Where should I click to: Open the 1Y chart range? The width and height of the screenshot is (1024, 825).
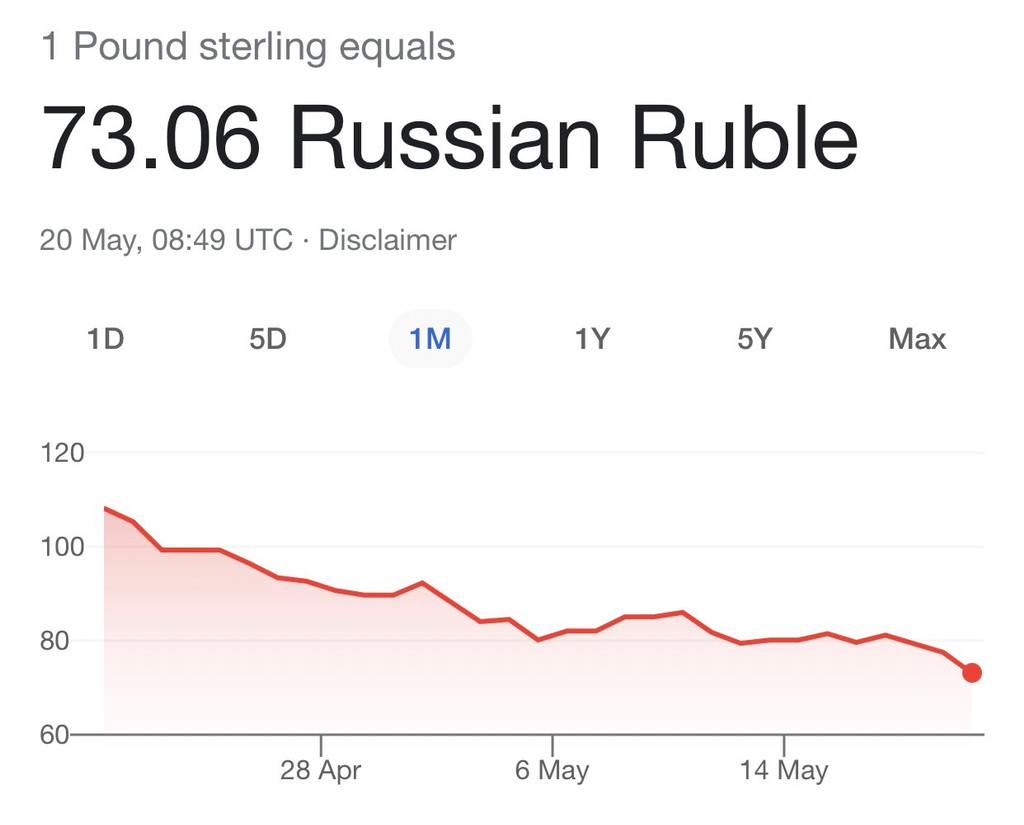[x=592, y=338]
